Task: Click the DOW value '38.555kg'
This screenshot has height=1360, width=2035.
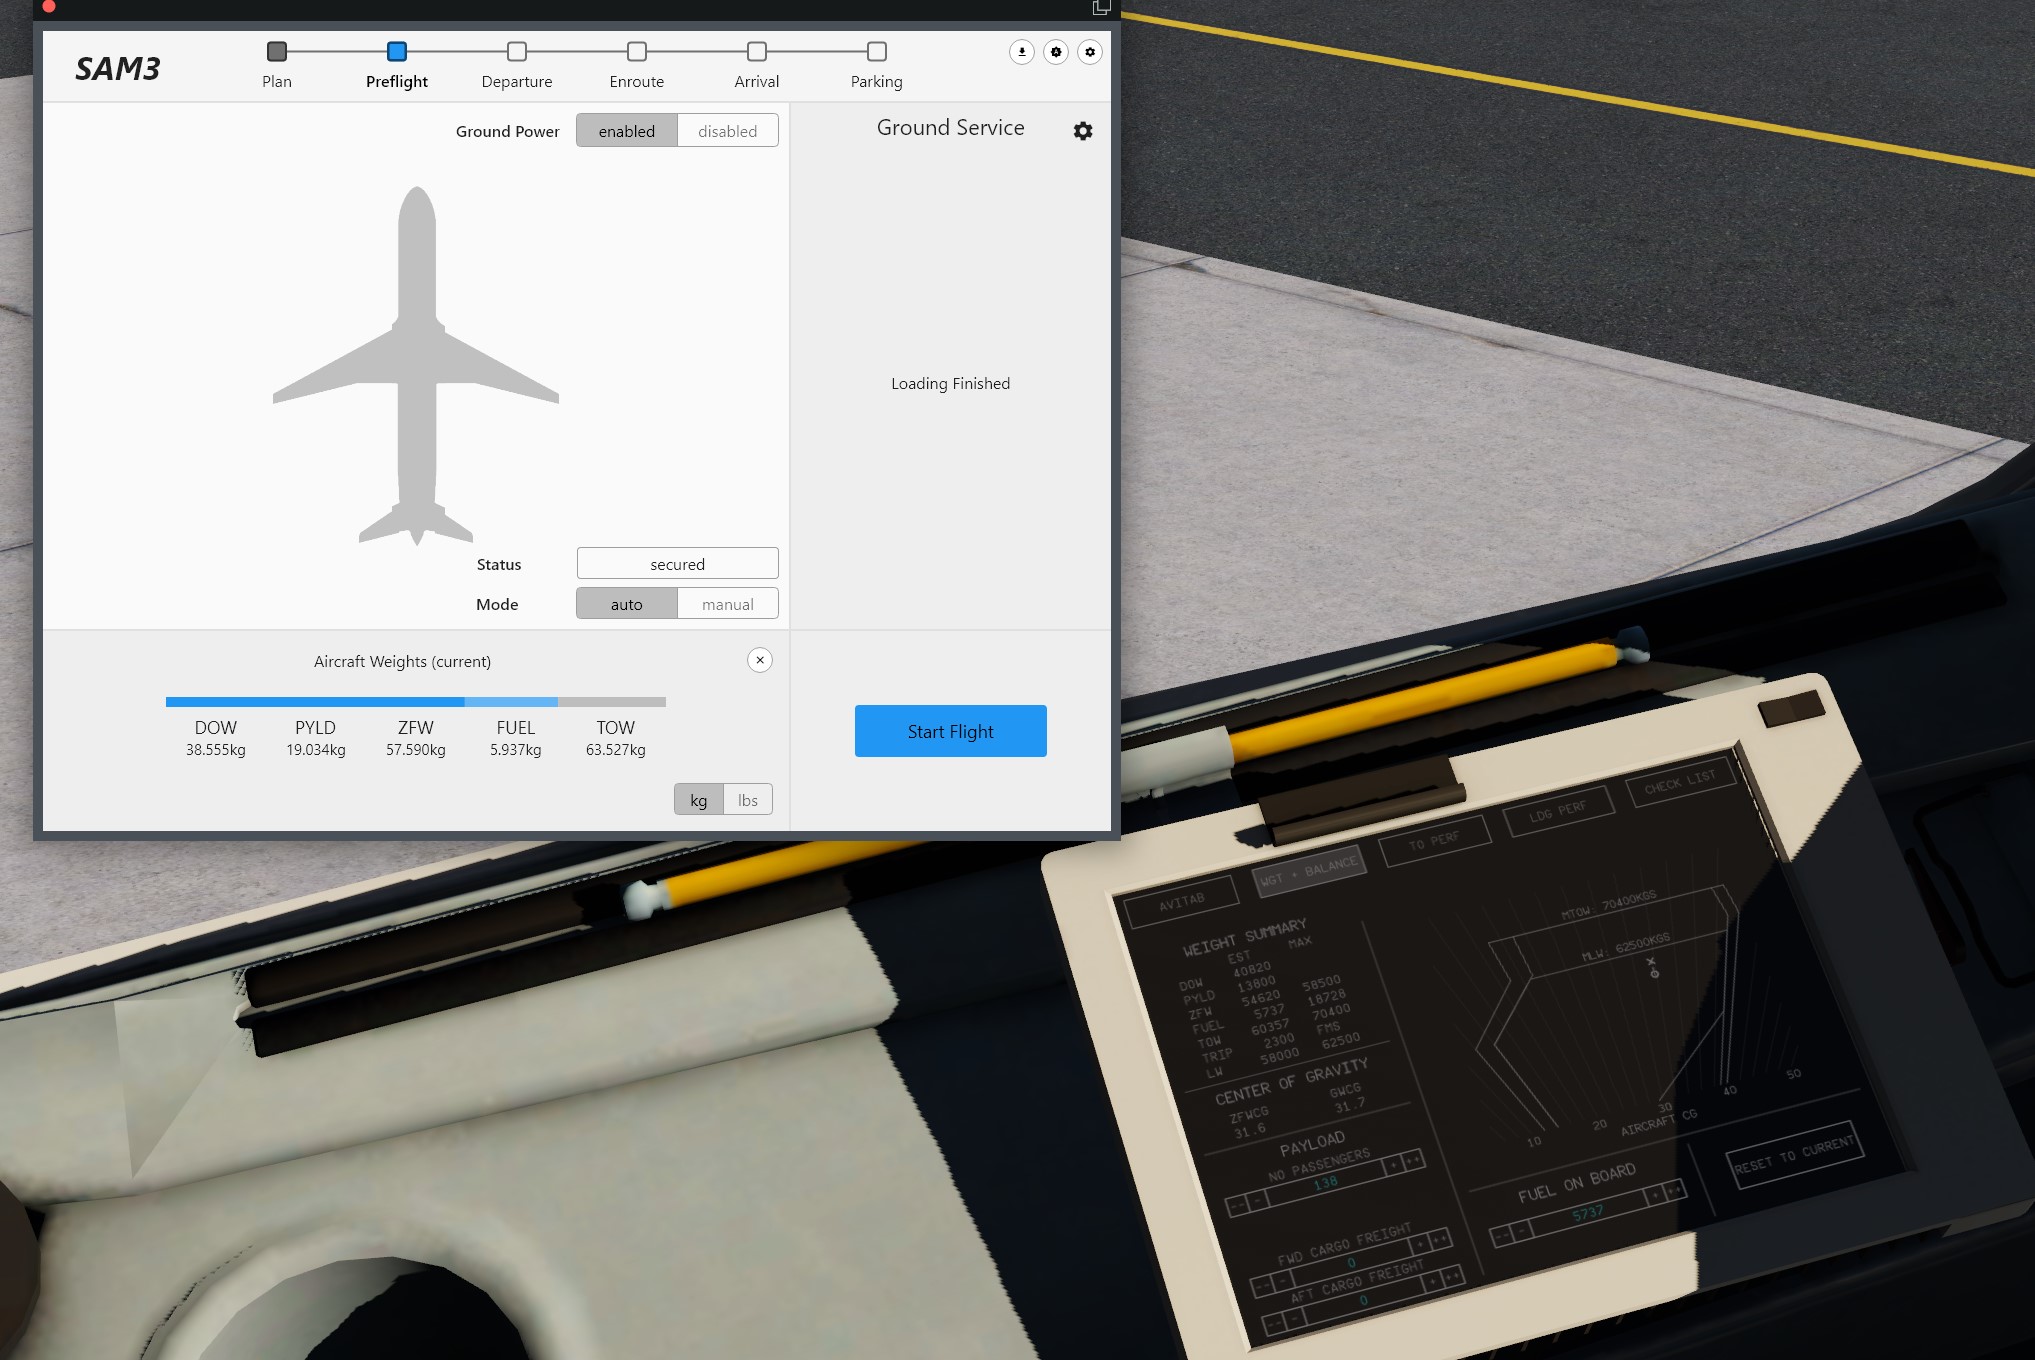Action: click(x=216, y=750)
